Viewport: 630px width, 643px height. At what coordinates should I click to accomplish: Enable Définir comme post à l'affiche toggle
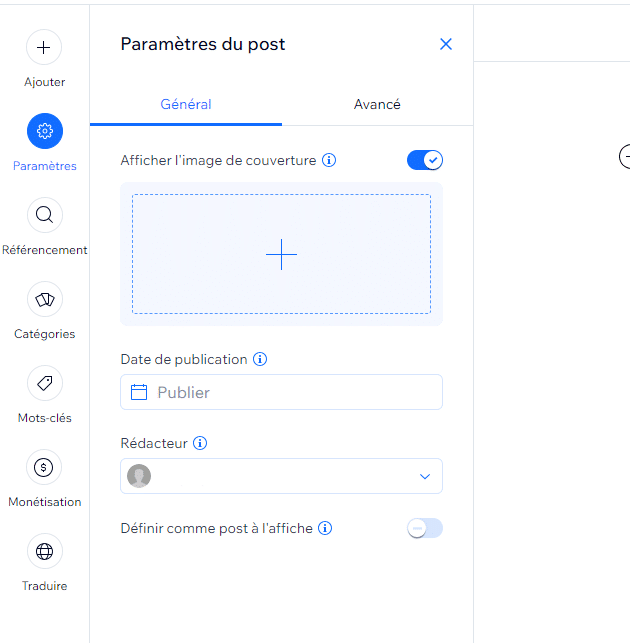(x=424, y=528)
